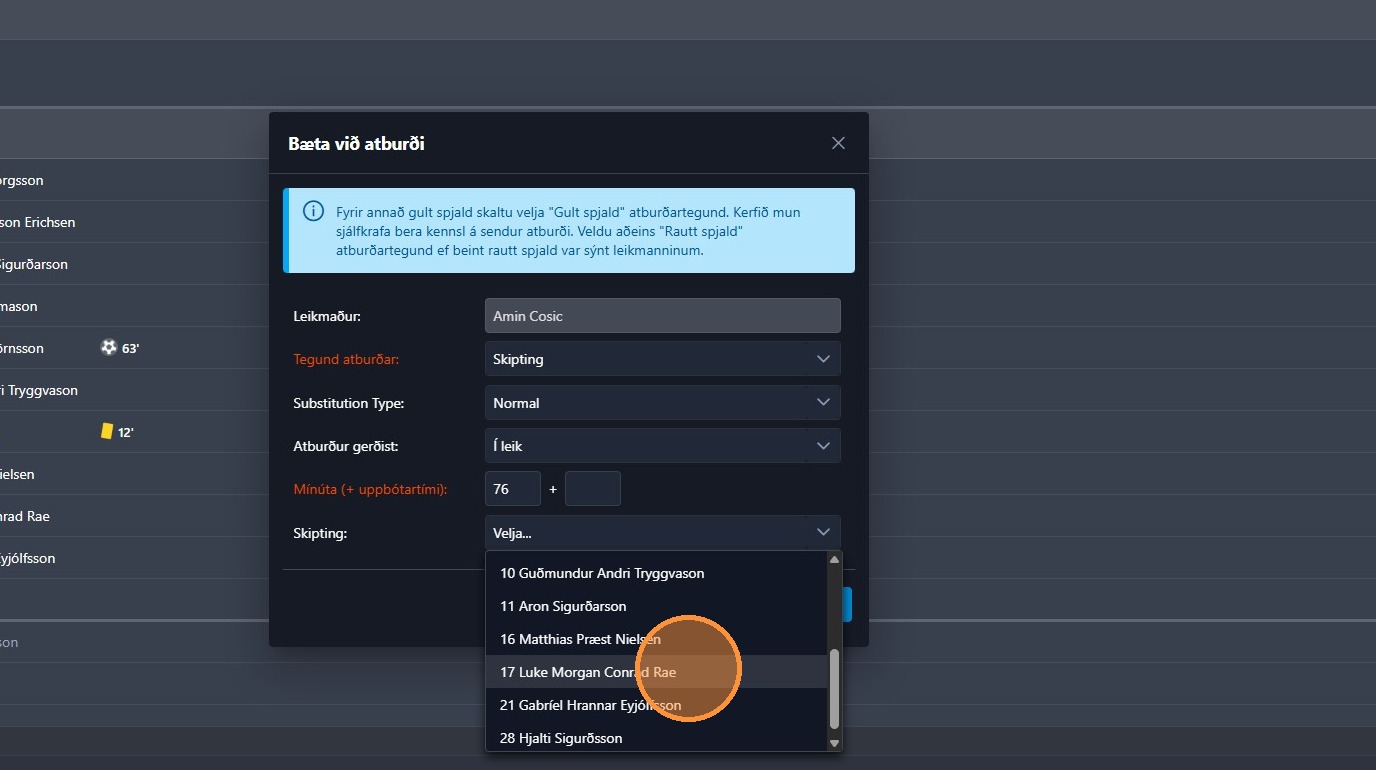Click the Leikmaður label
The width and height of the screenshot is (1376, 770).
point(327,316)
